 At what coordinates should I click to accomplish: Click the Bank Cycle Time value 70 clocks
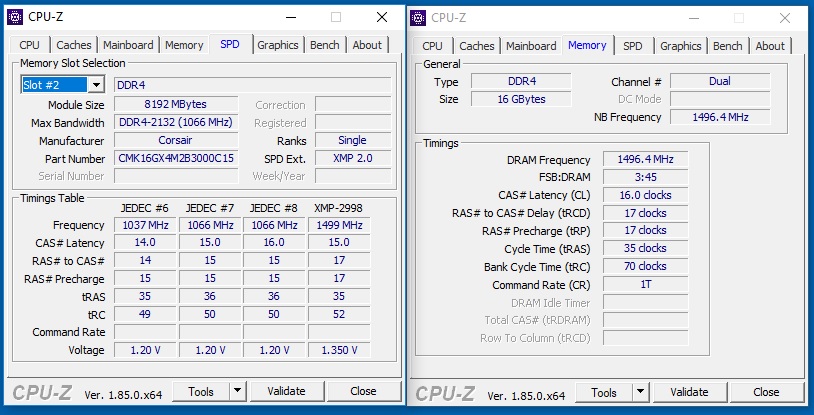(x=645, y=266)
